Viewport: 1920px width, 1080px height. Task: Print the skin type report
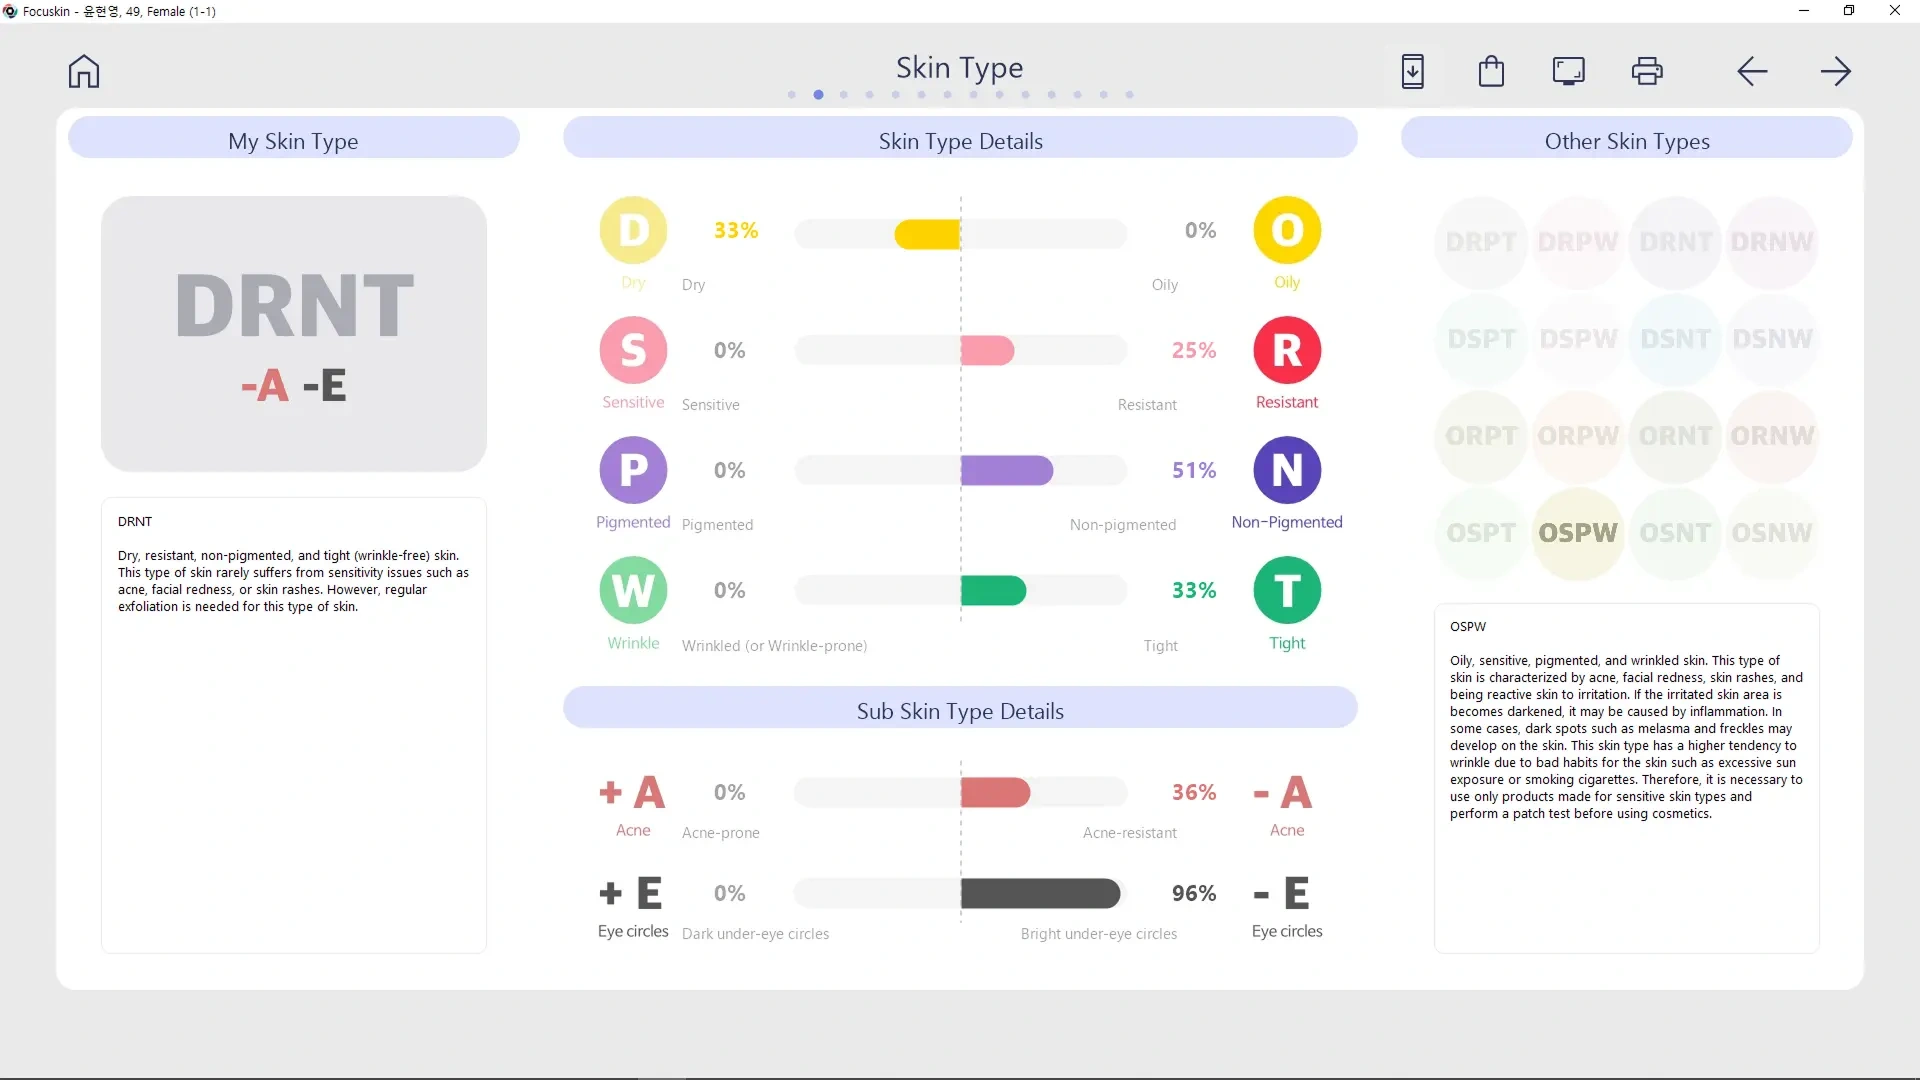click(1647, 72)
